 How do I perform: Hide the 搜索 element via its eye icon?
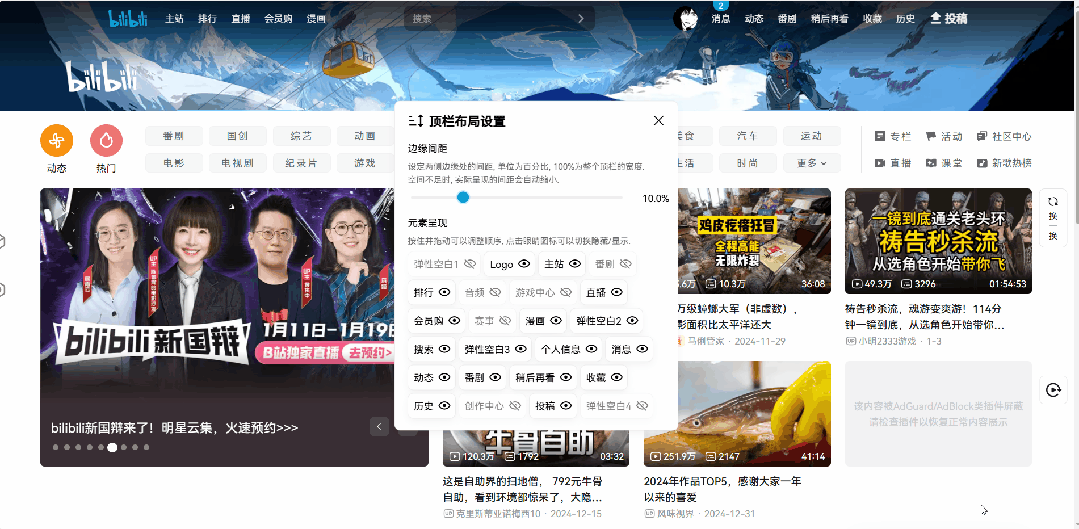(x=445, y=349)
